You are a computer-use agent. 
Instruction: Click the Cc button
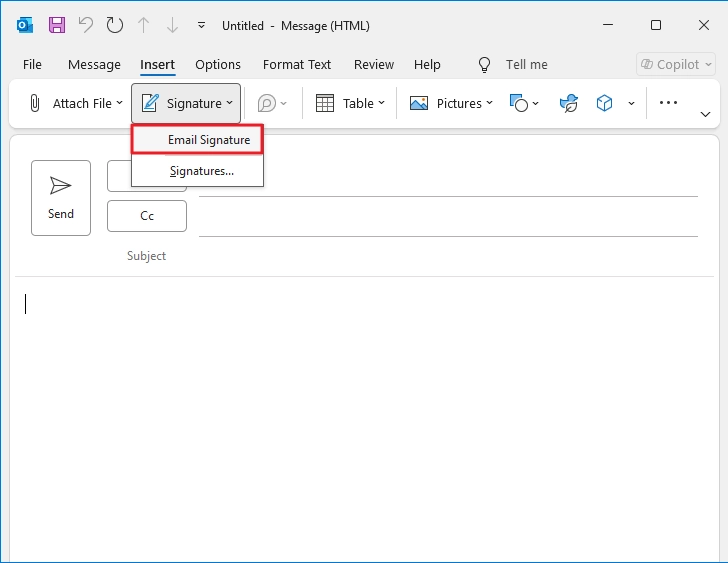147,216
